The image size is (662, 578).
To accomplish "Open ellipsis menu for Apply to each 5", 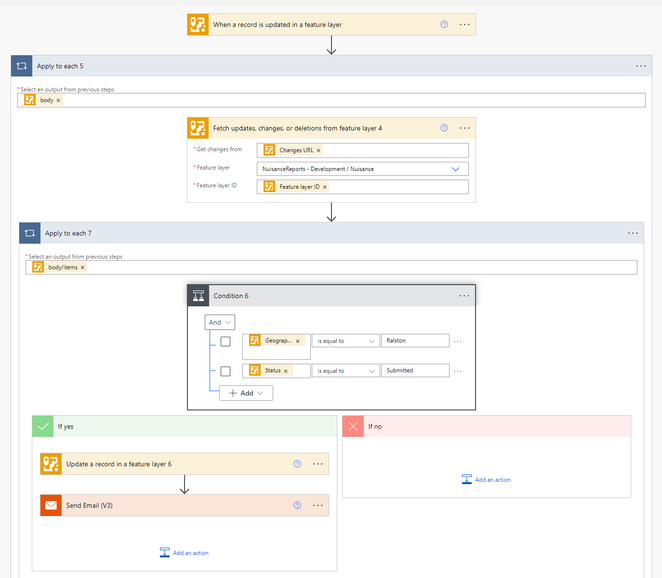I will pos(641,66).
